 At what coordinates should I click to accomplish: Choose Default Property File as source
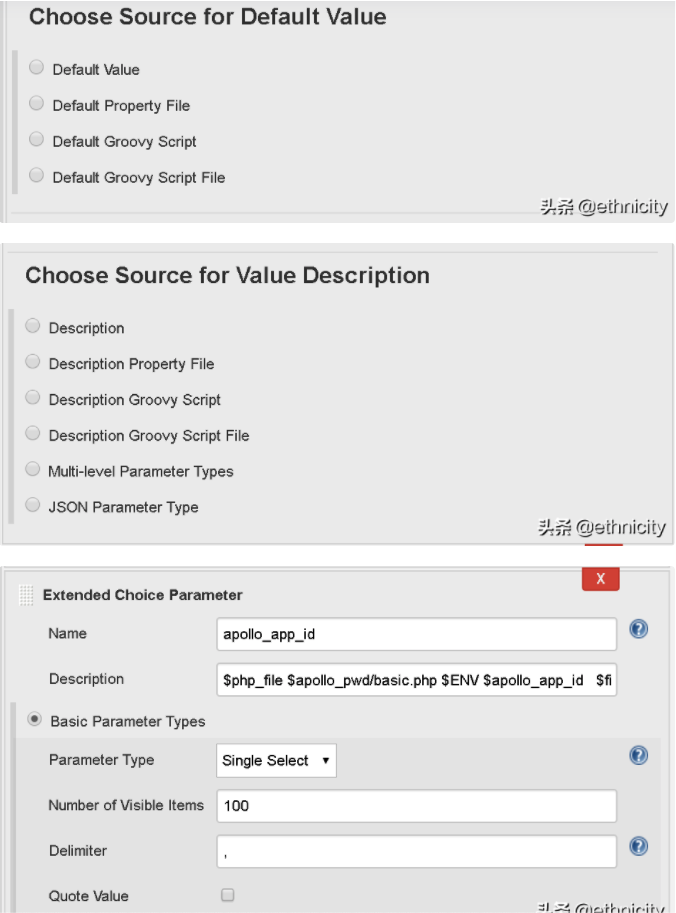point(36,103)
